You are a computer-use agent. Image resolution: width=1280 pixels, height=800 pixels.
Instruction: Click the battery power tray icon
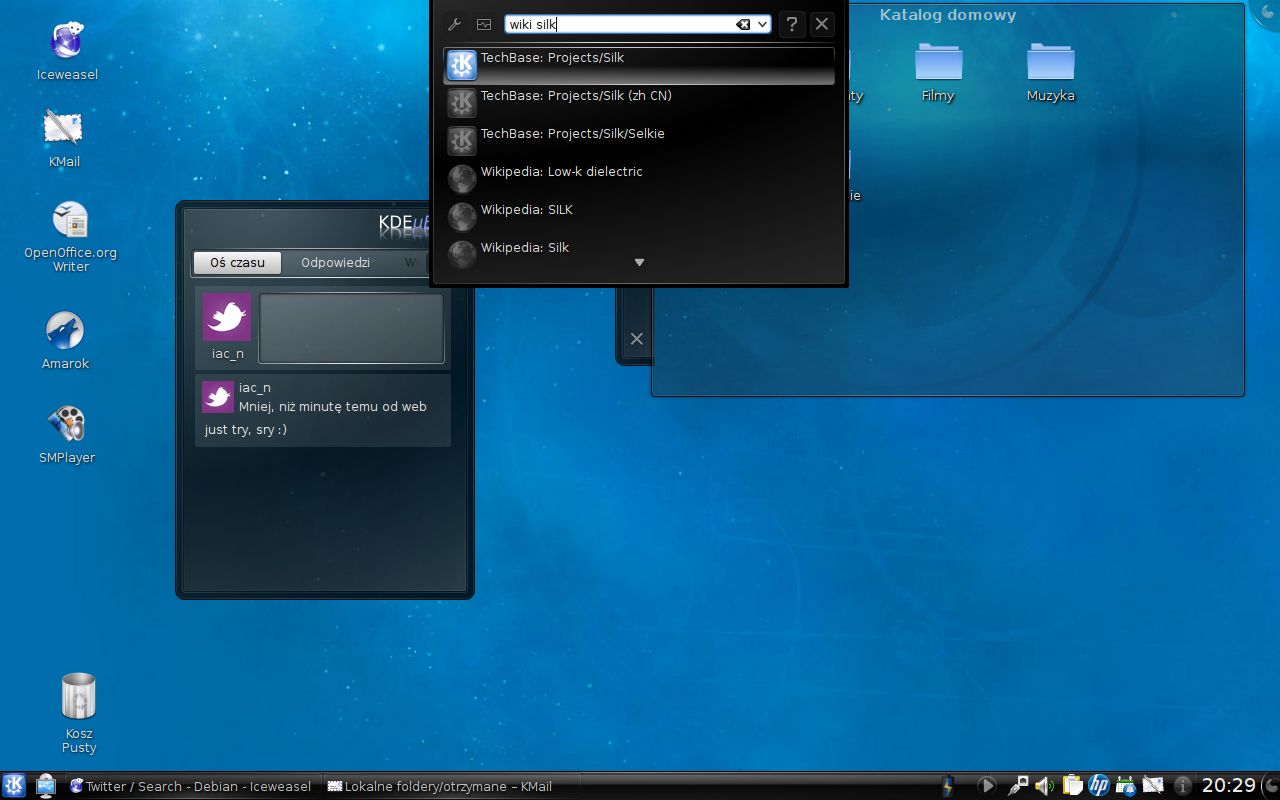pyautogui.click(x=948, y=786)
